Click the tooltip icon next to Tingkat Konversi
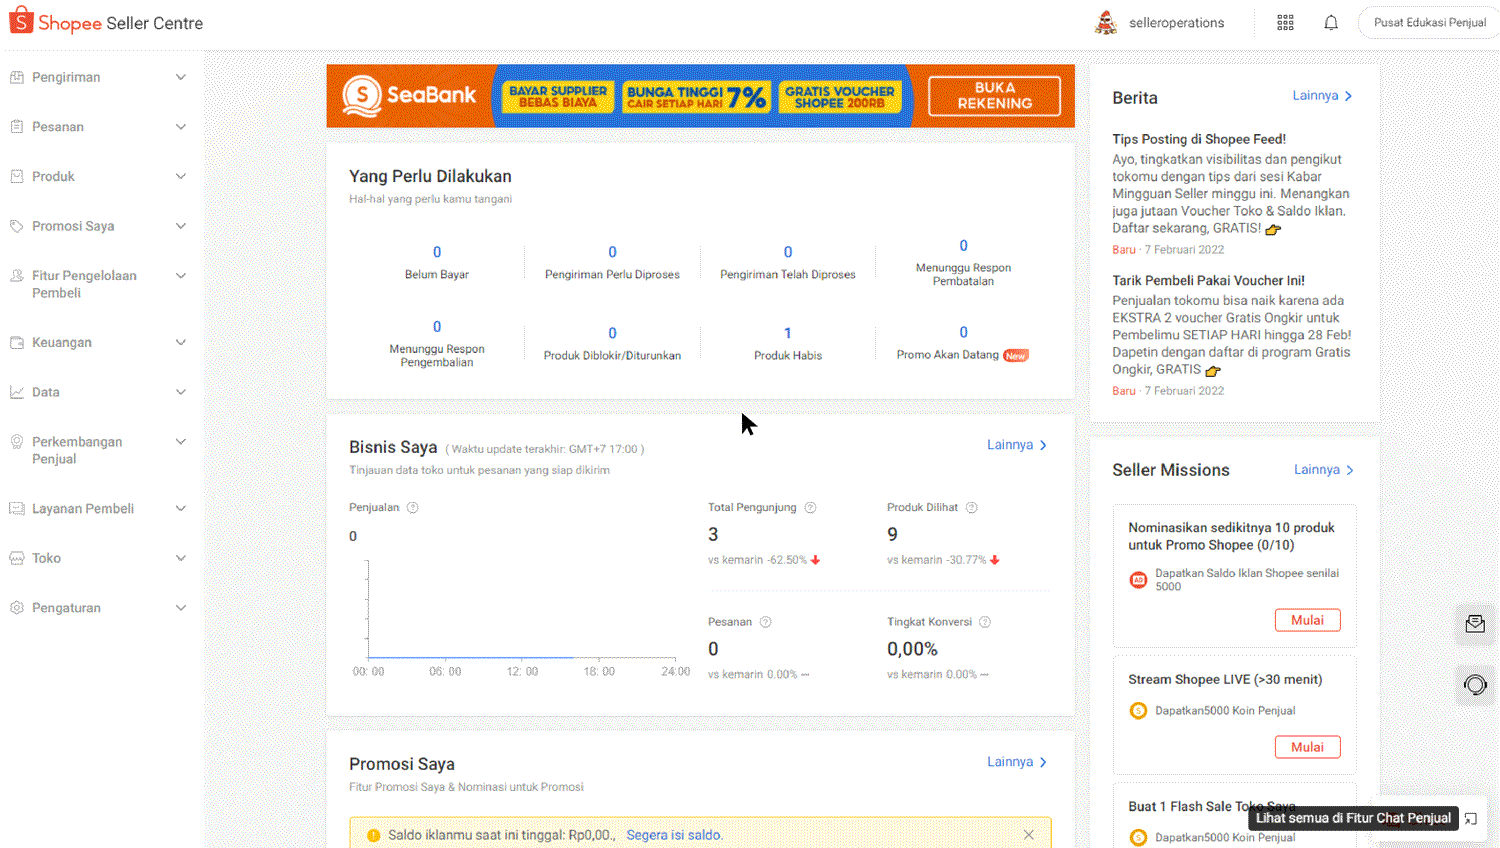The height and width of the screenshot is (848, 1500). click(985, 621)
